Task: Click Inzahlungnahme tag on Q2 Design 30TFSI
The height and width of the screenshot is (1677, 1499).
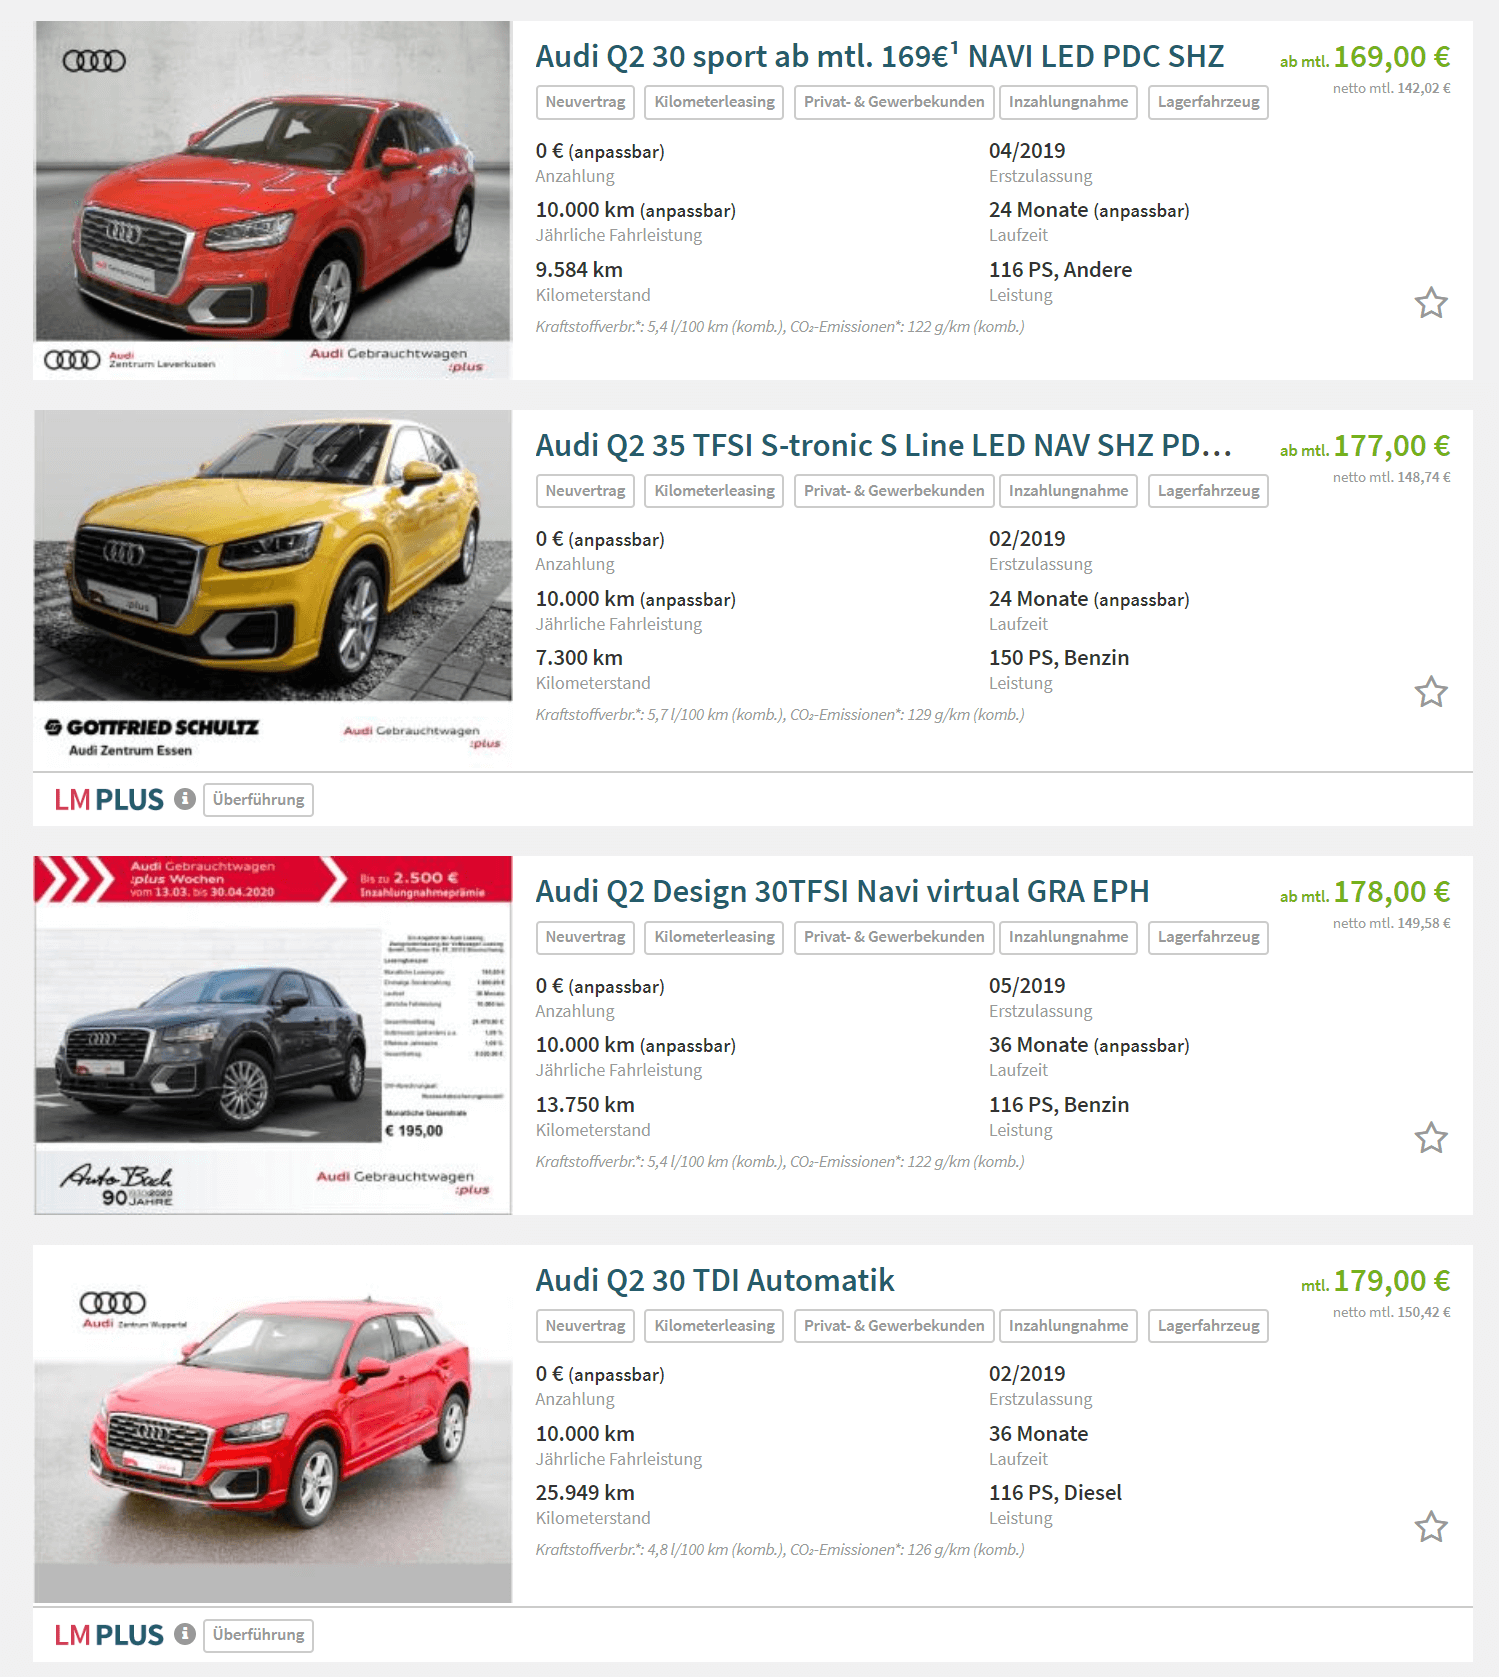Action: 1068,937
